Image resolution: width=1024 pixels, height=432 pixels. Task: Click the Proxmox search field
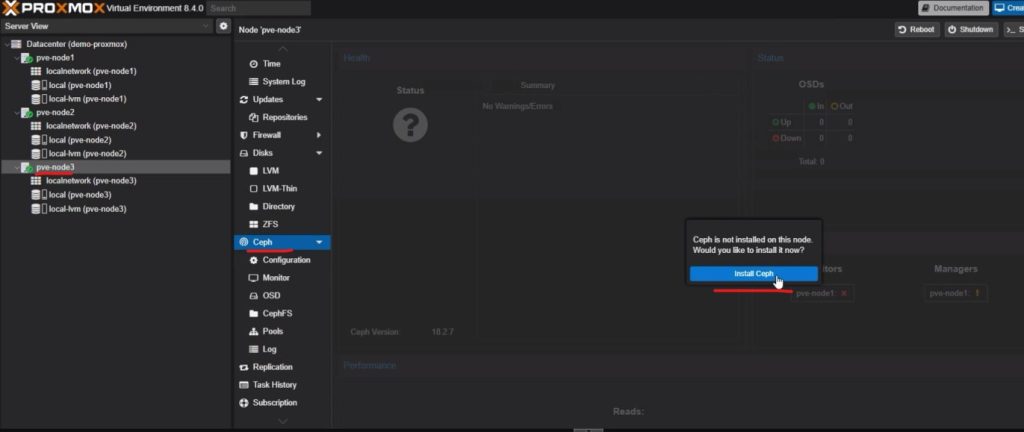(x=259, y=8)
